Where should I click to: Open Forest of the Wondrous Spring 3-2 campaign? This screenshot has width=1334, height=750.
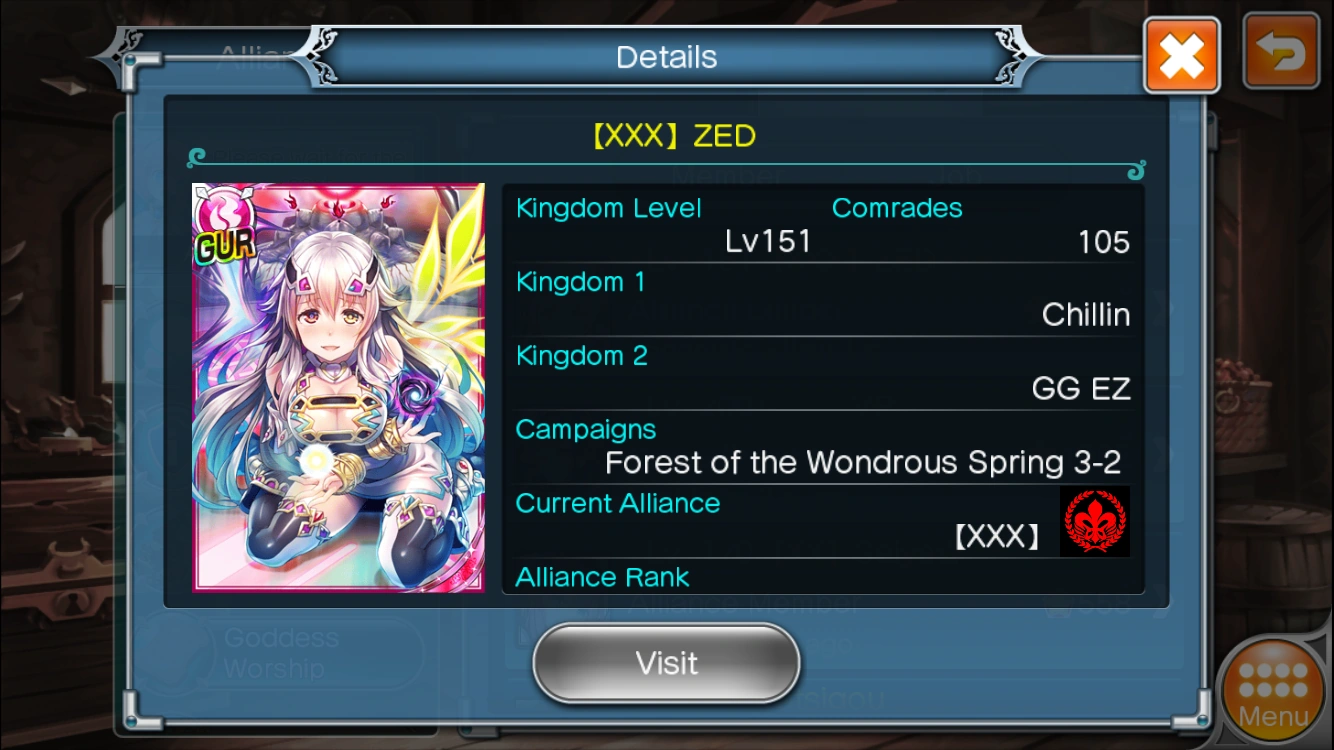pyautogui.click(x=863, y=462)
